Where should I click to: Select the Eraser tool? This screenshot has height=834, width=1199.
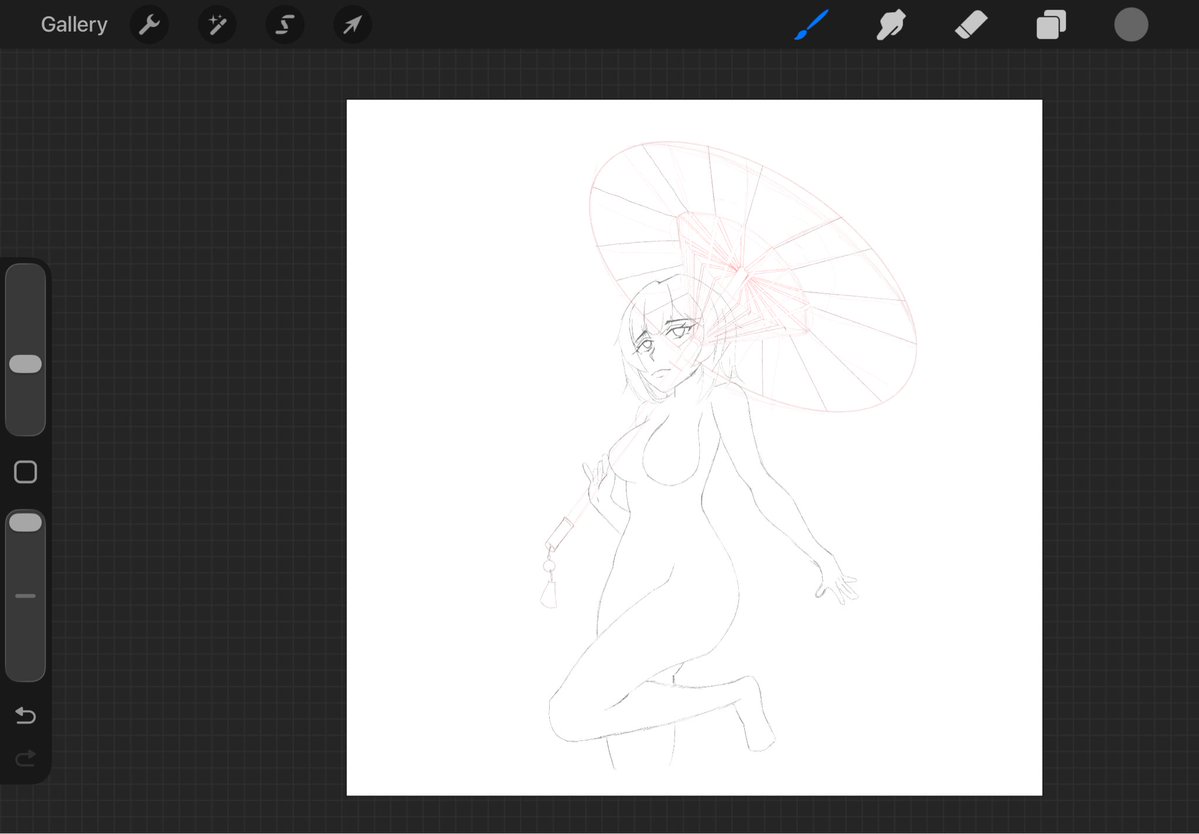click(971, 24)
